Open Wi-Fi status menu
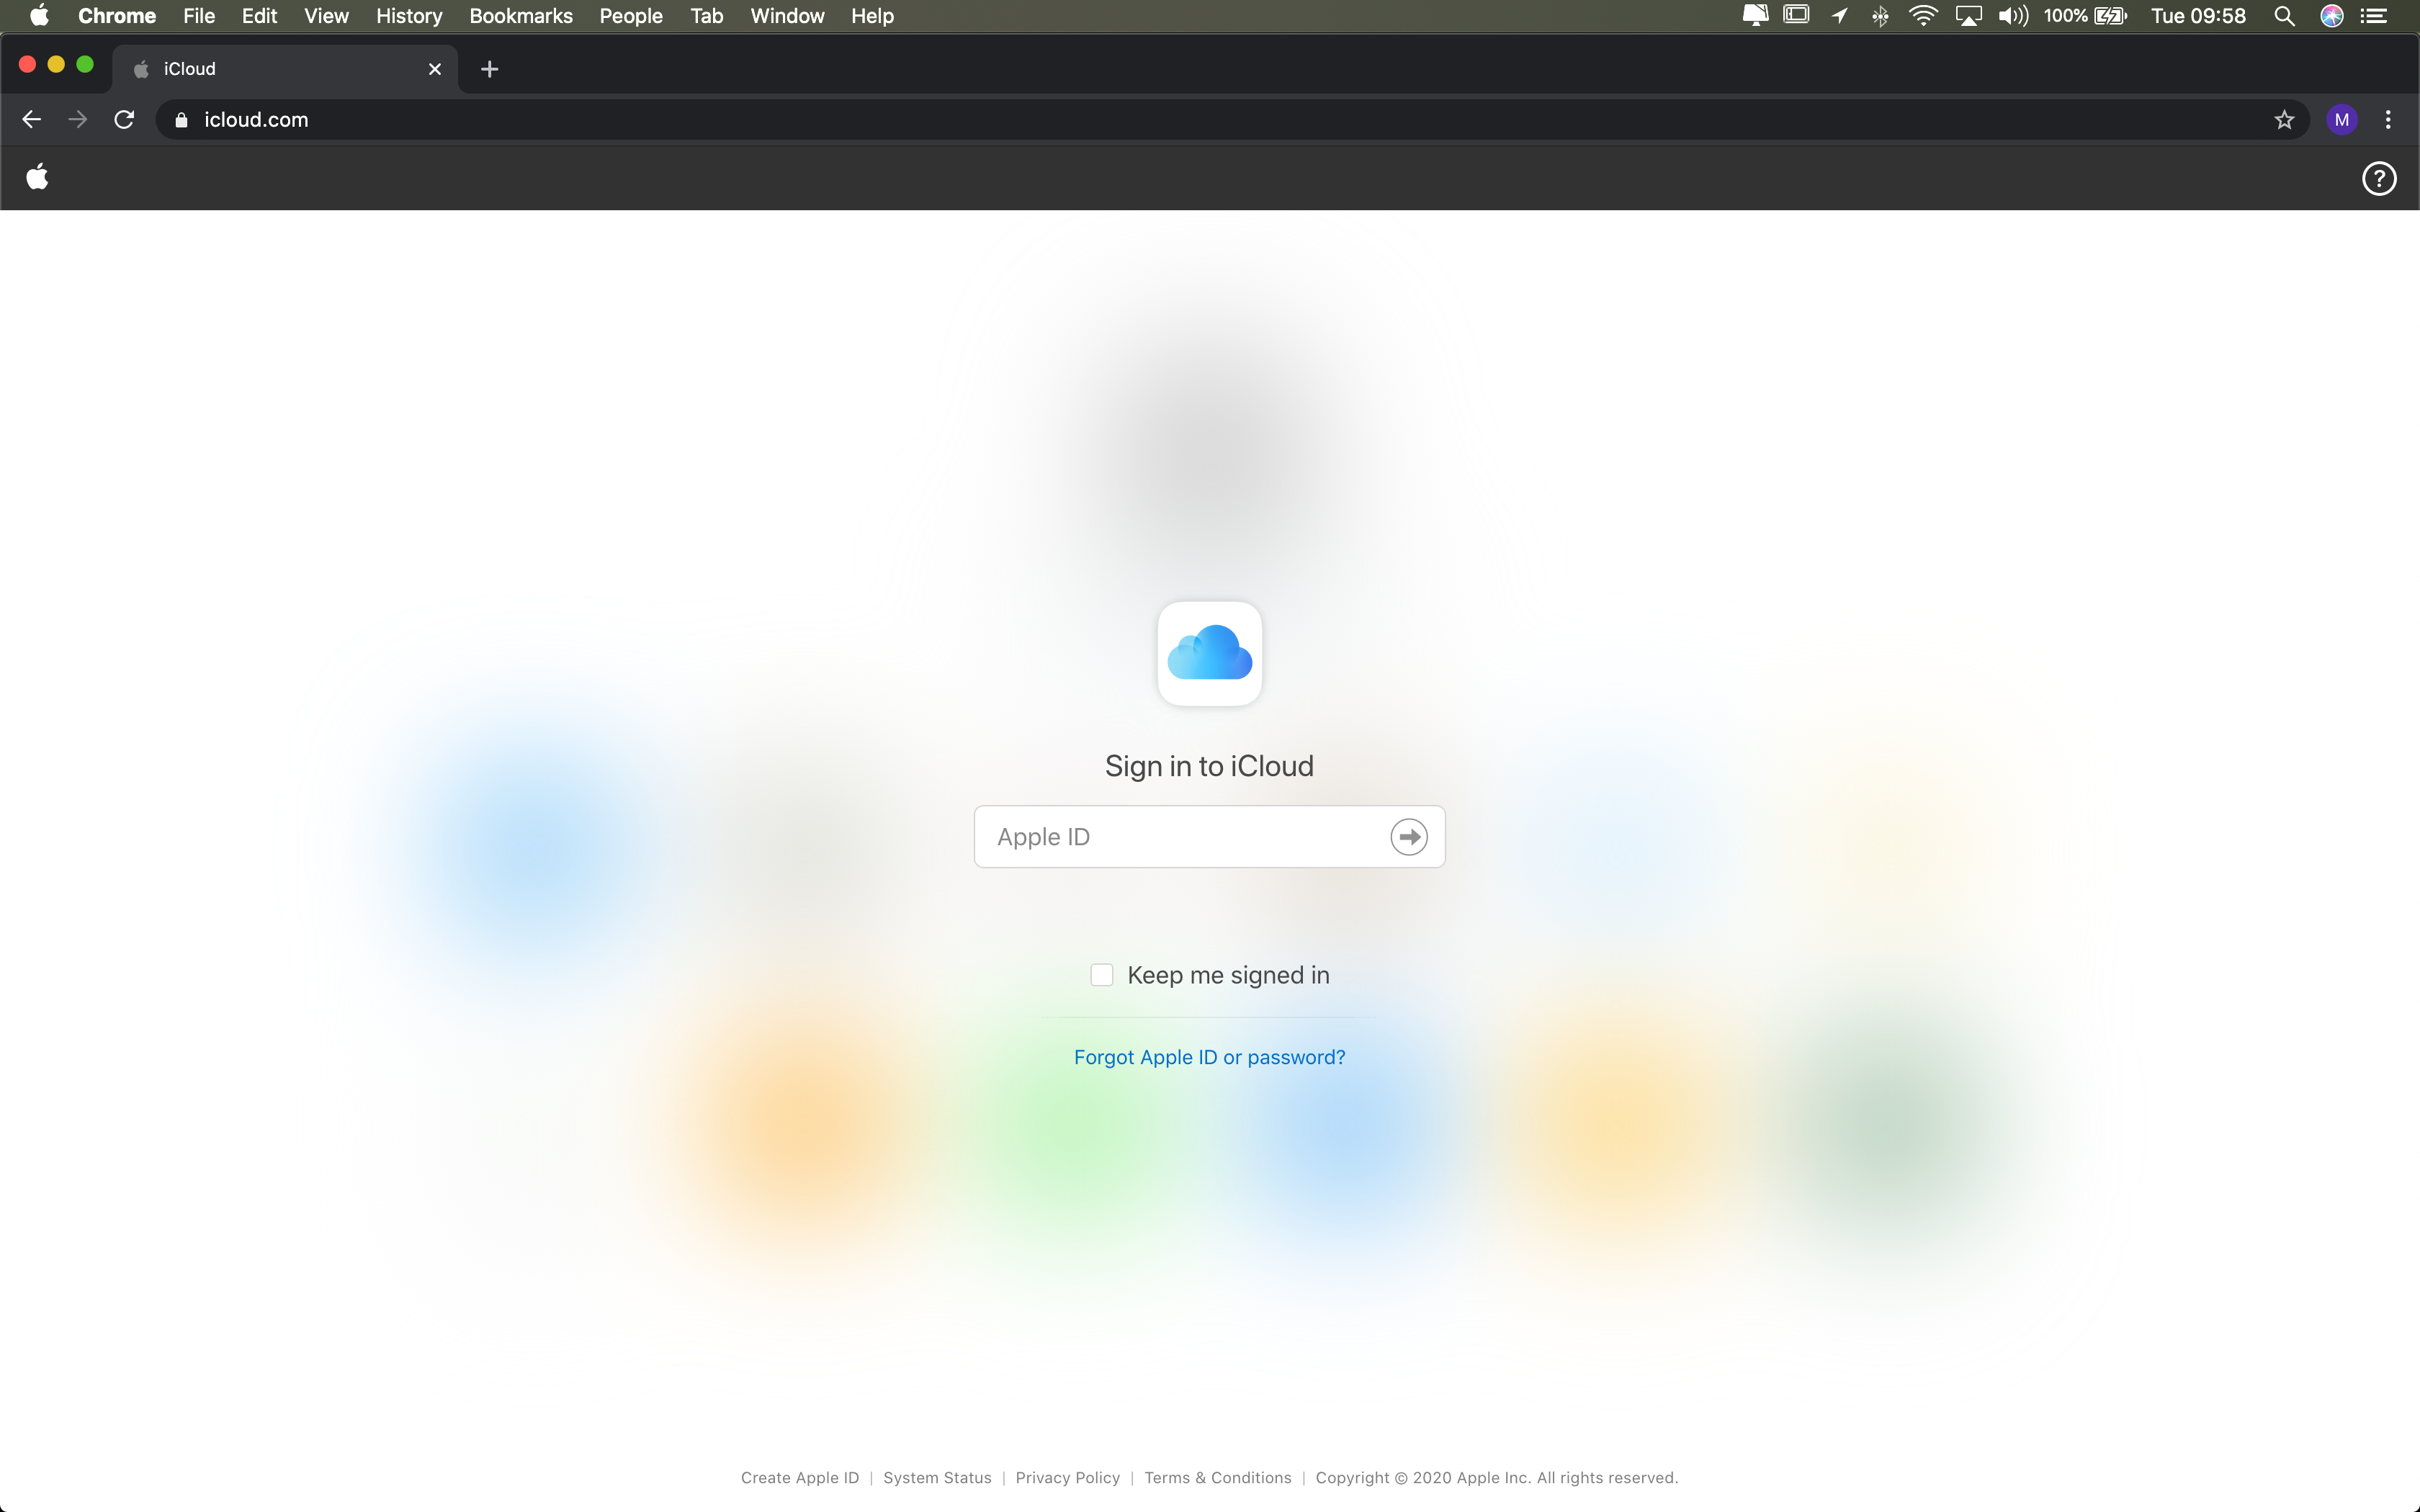This screenshot has height=1512, width=2420. [1922, 16]
